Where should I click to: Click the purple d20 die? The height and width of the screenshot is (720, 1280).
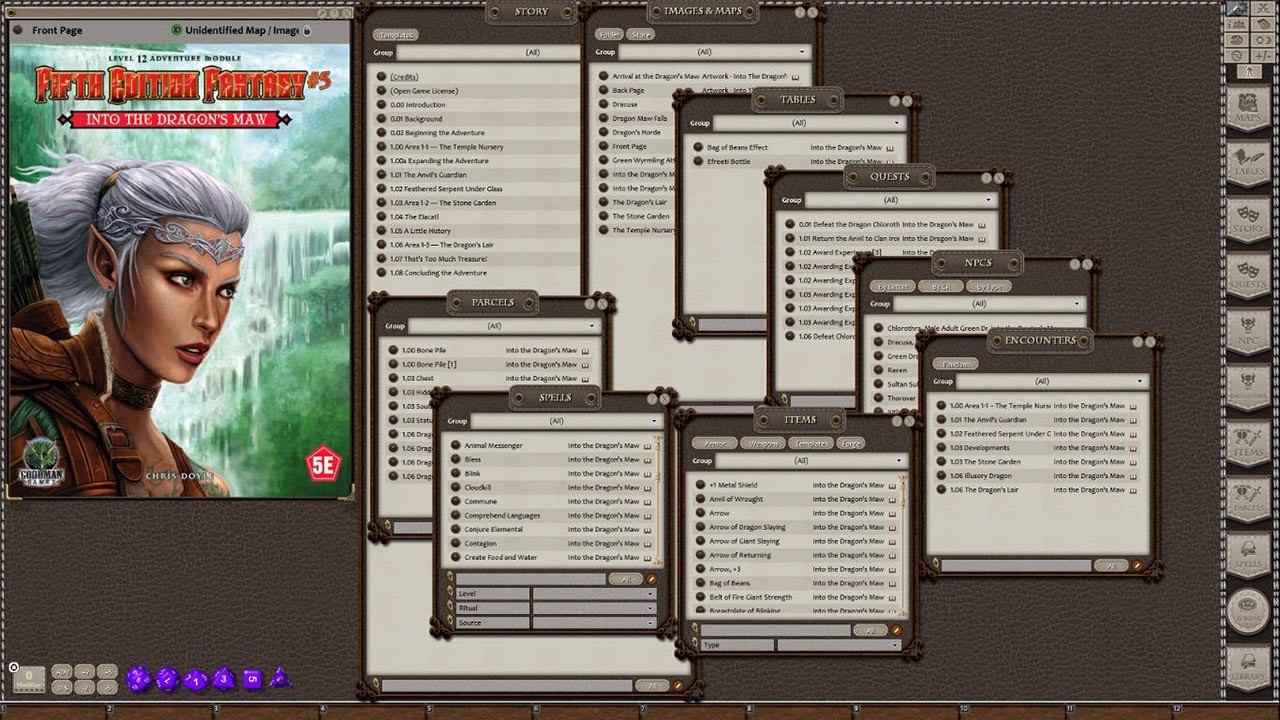[139, 681]
